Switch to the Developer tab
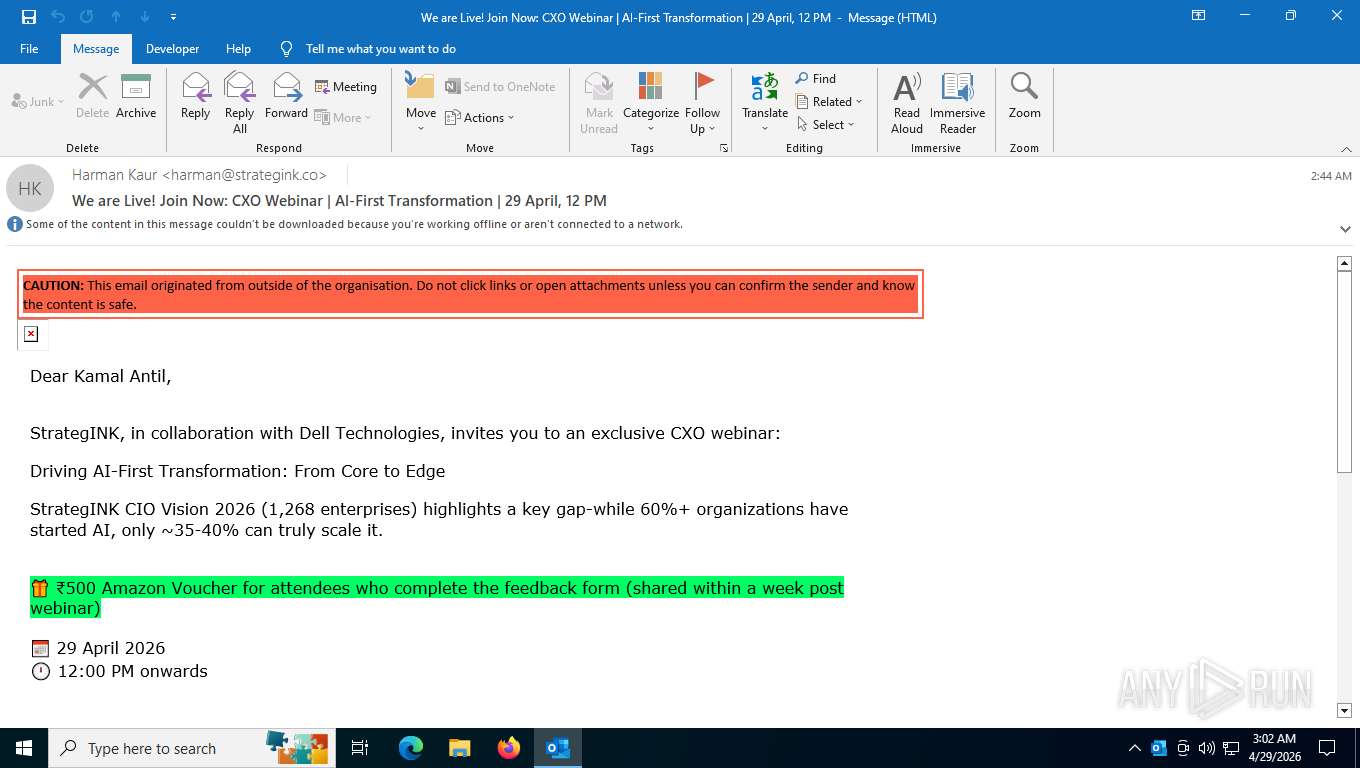Viewport: 1360px width, 768px height. point(172,49)
